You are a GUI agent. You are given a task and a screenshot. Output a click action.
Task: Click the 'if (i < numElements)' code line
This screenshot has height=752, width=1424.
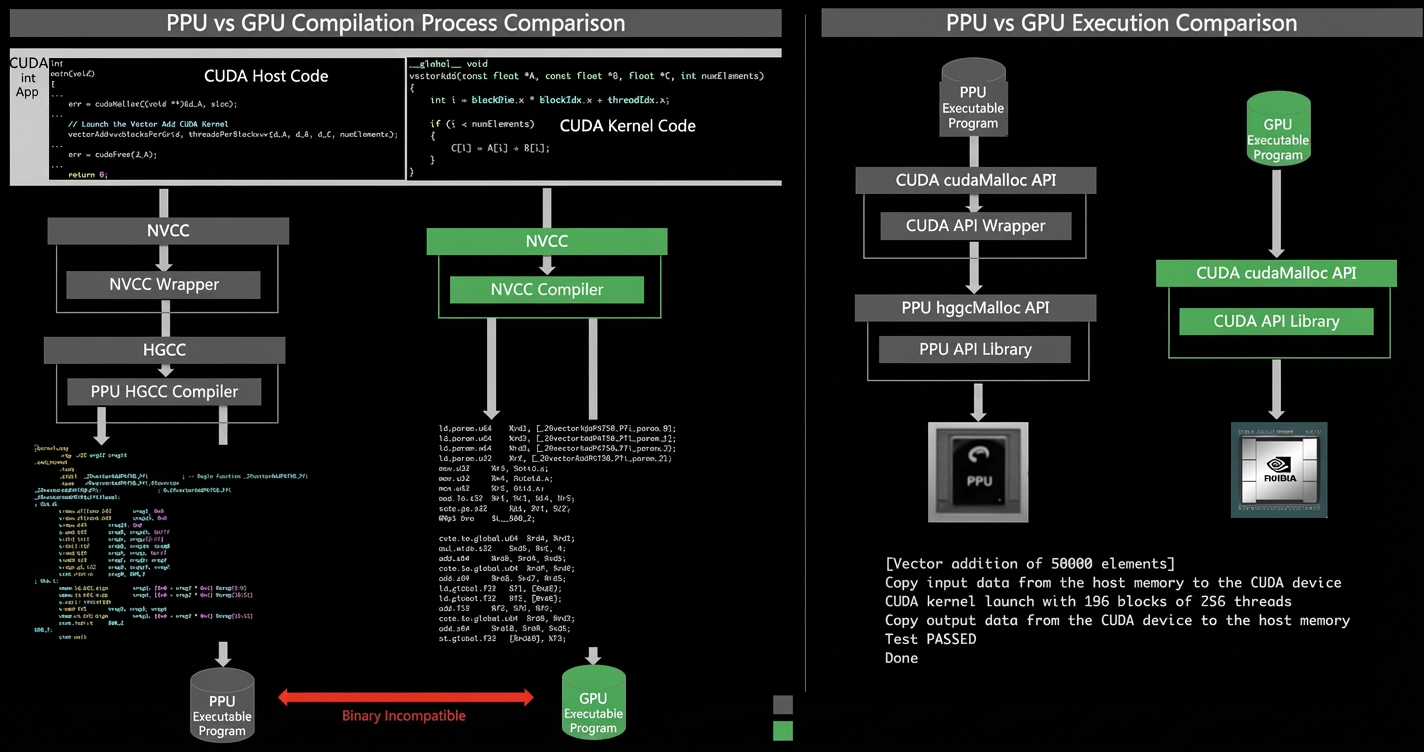(482, 124)
